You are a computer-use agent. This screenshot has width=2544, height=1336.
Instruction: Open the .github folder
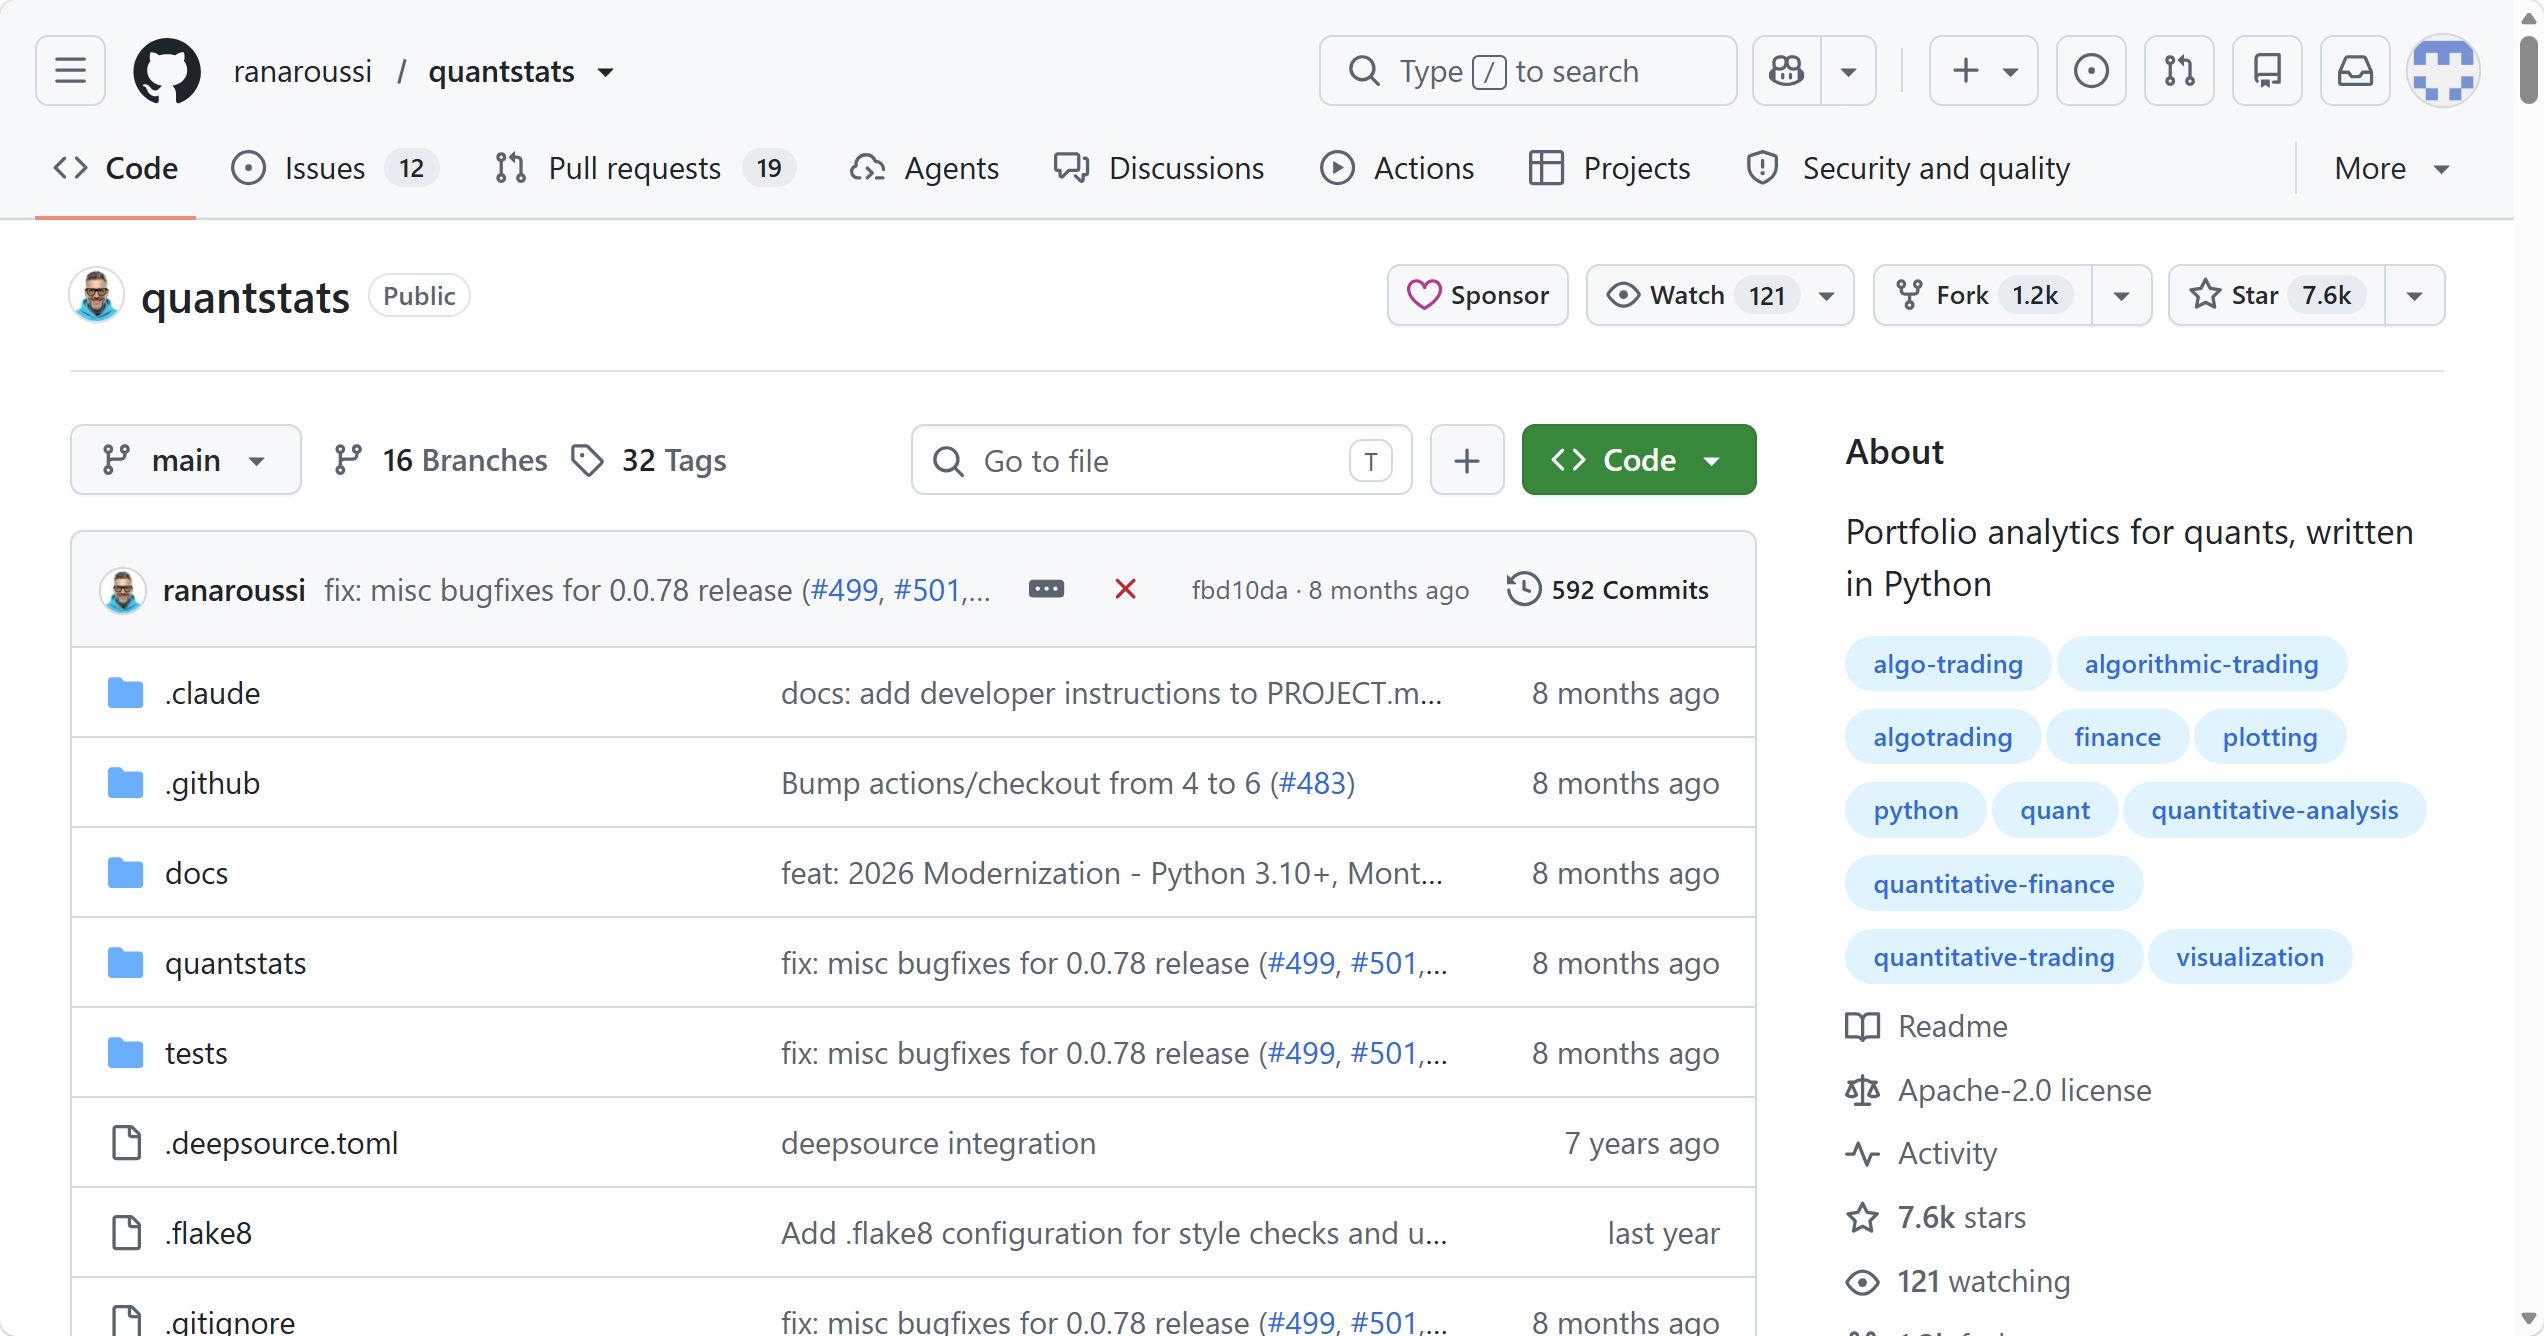[x=212, y=783]
